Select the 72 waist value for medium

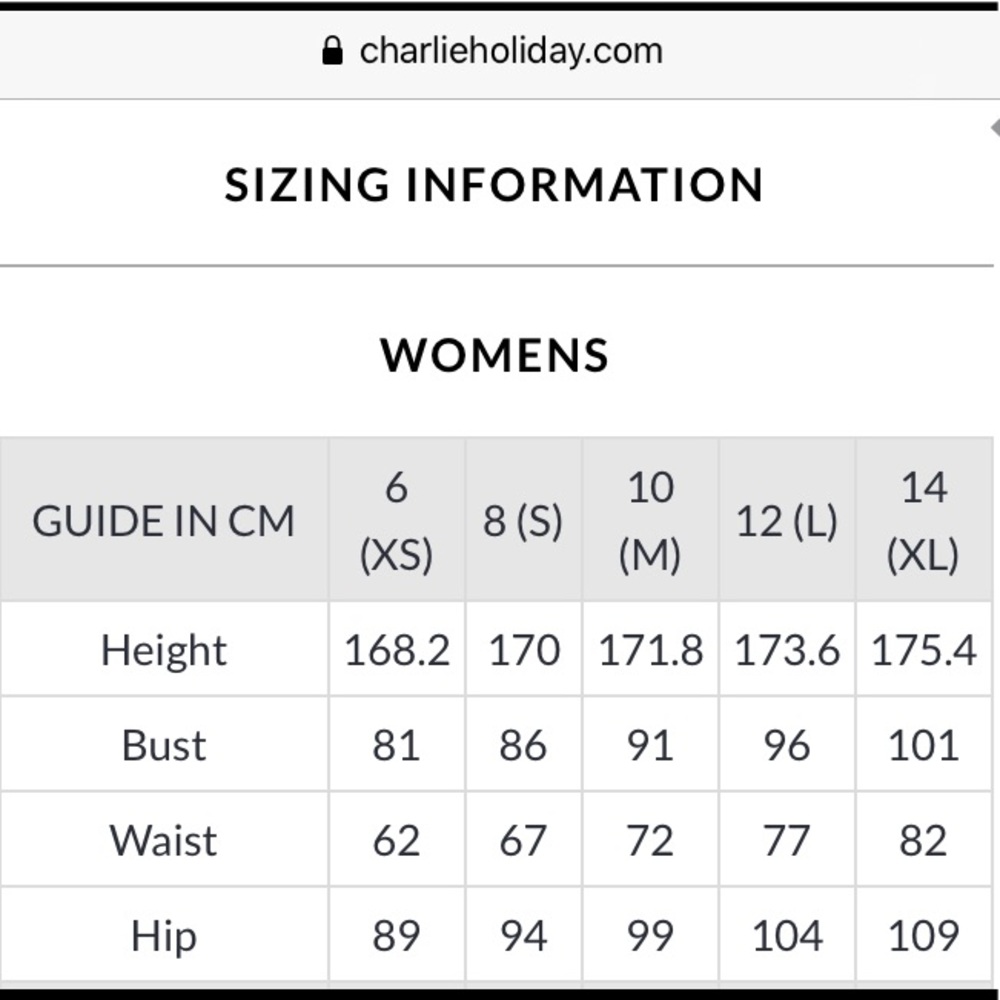(650, 839)
